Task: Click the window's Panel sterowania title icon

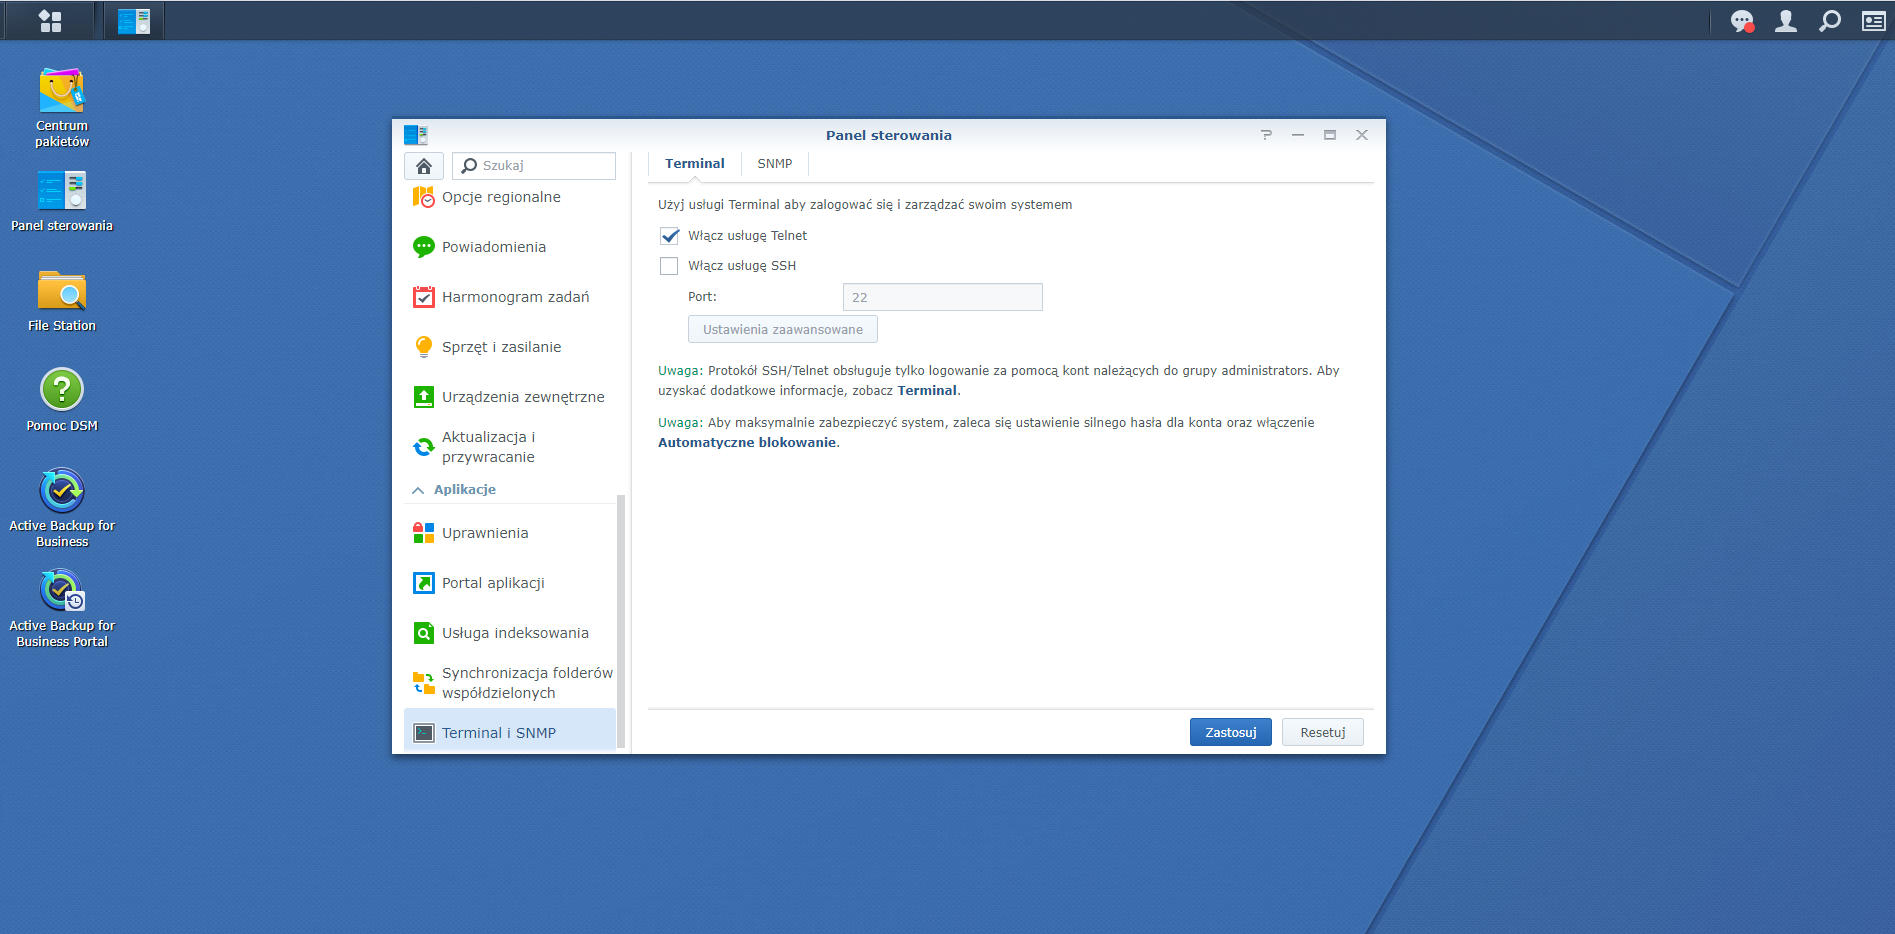Action: click(416, 135)
